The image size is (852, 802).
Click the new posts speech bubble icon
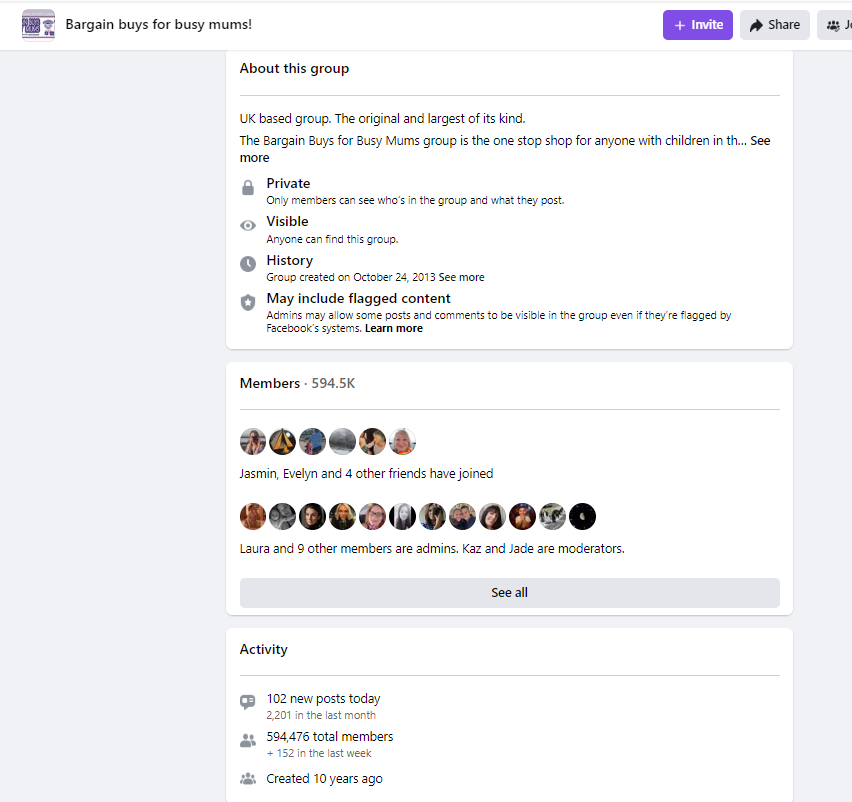(x=248, y=702)
